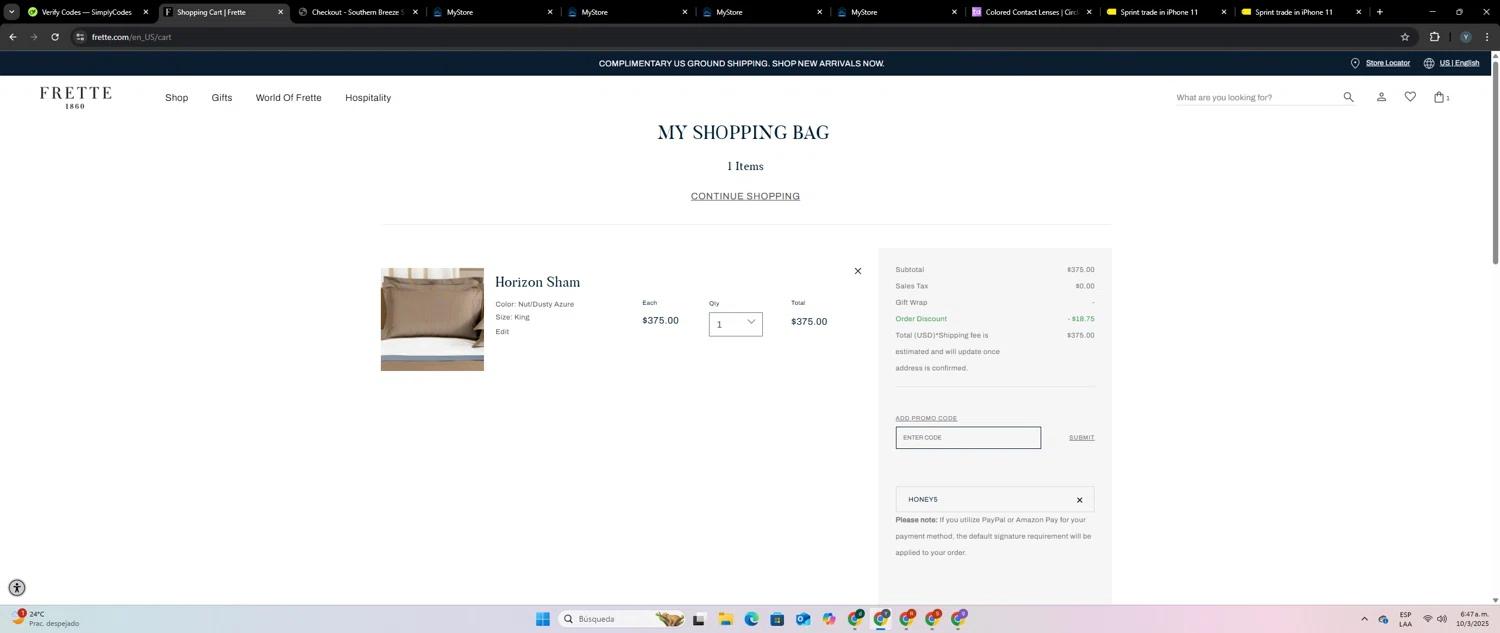1500x633 pixels.
Task: Click the Order Discount line
Action: point(995,319)
